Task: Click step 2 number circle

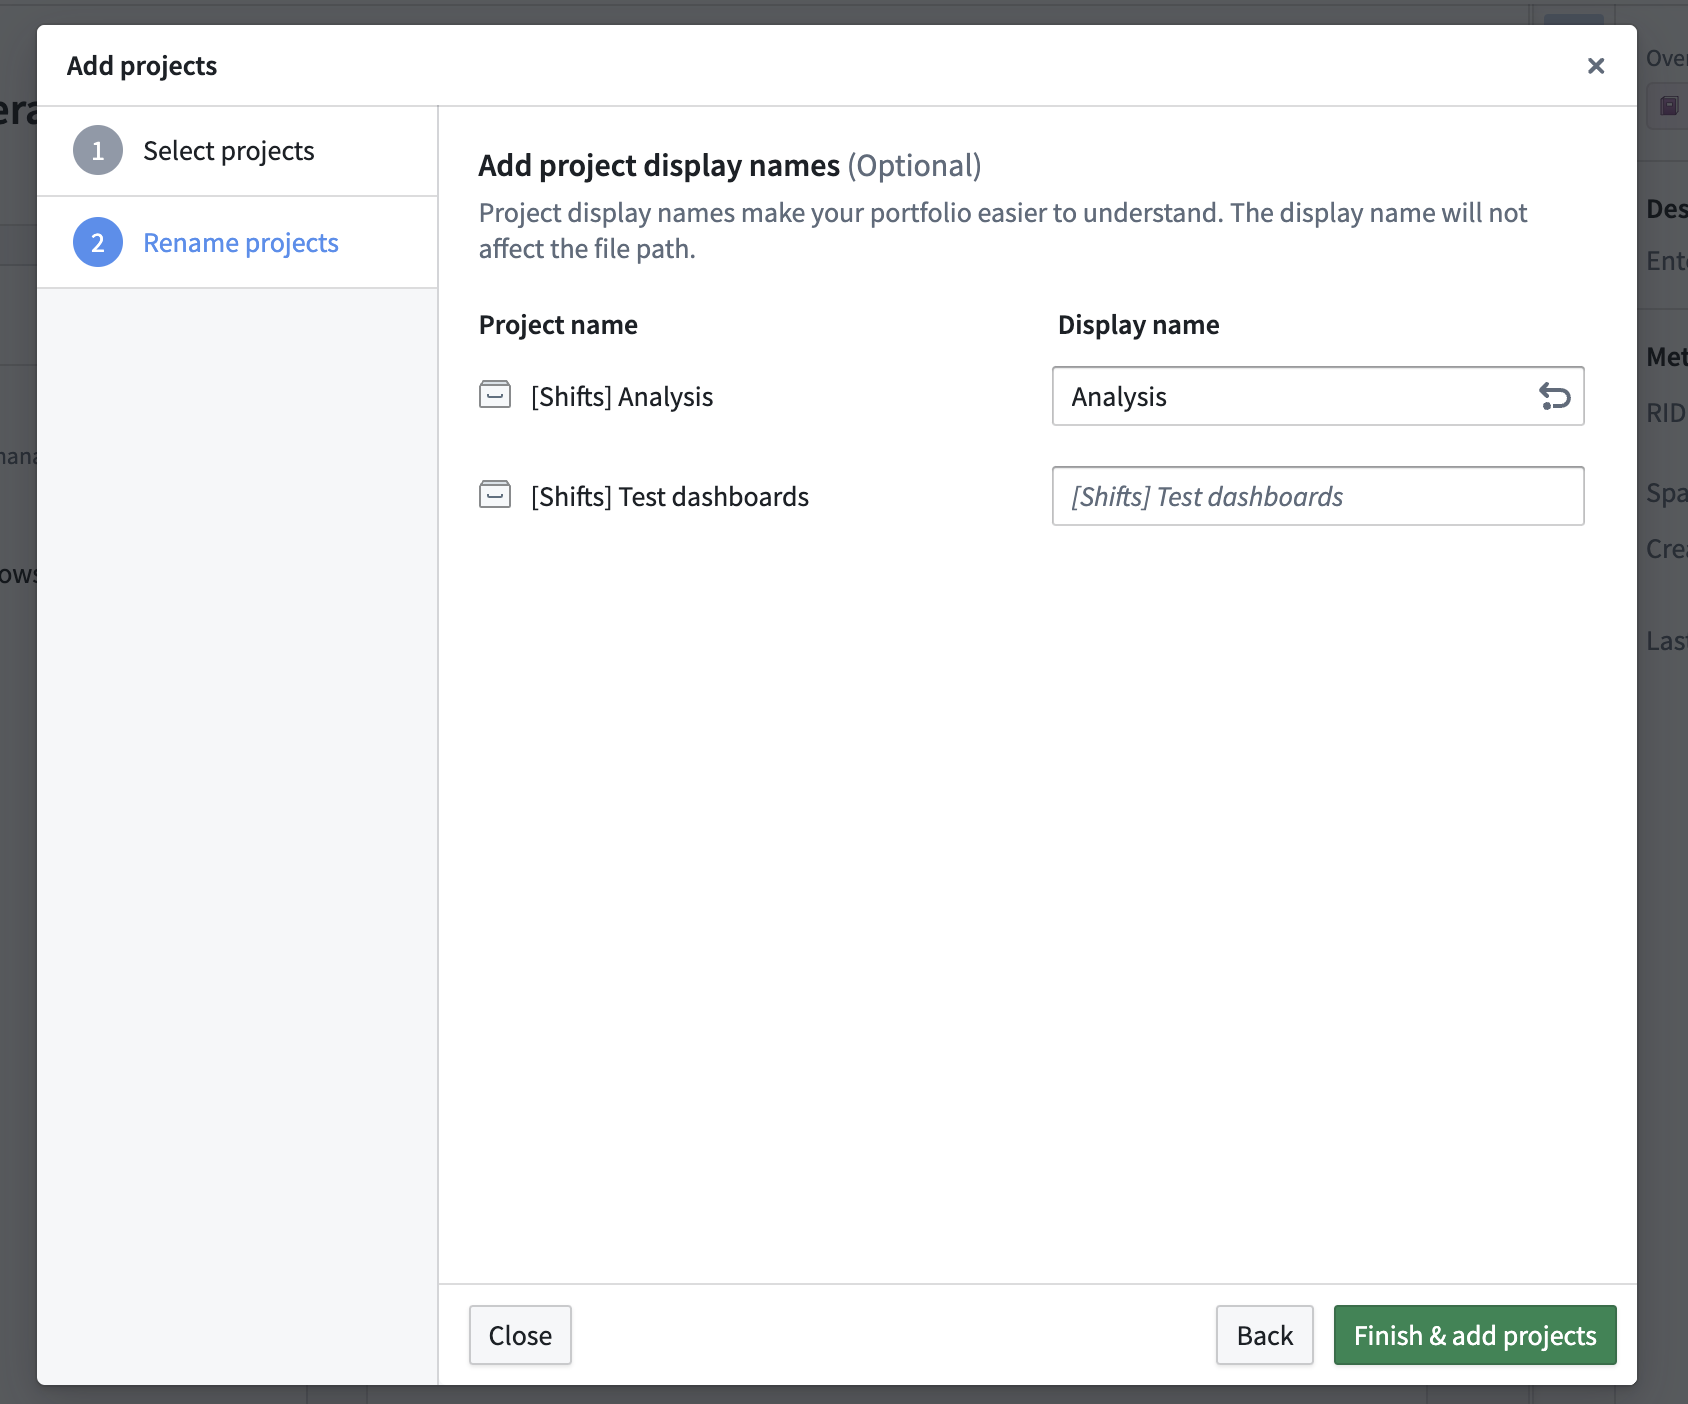Action: pyautogui.click(x=98, y=243)
